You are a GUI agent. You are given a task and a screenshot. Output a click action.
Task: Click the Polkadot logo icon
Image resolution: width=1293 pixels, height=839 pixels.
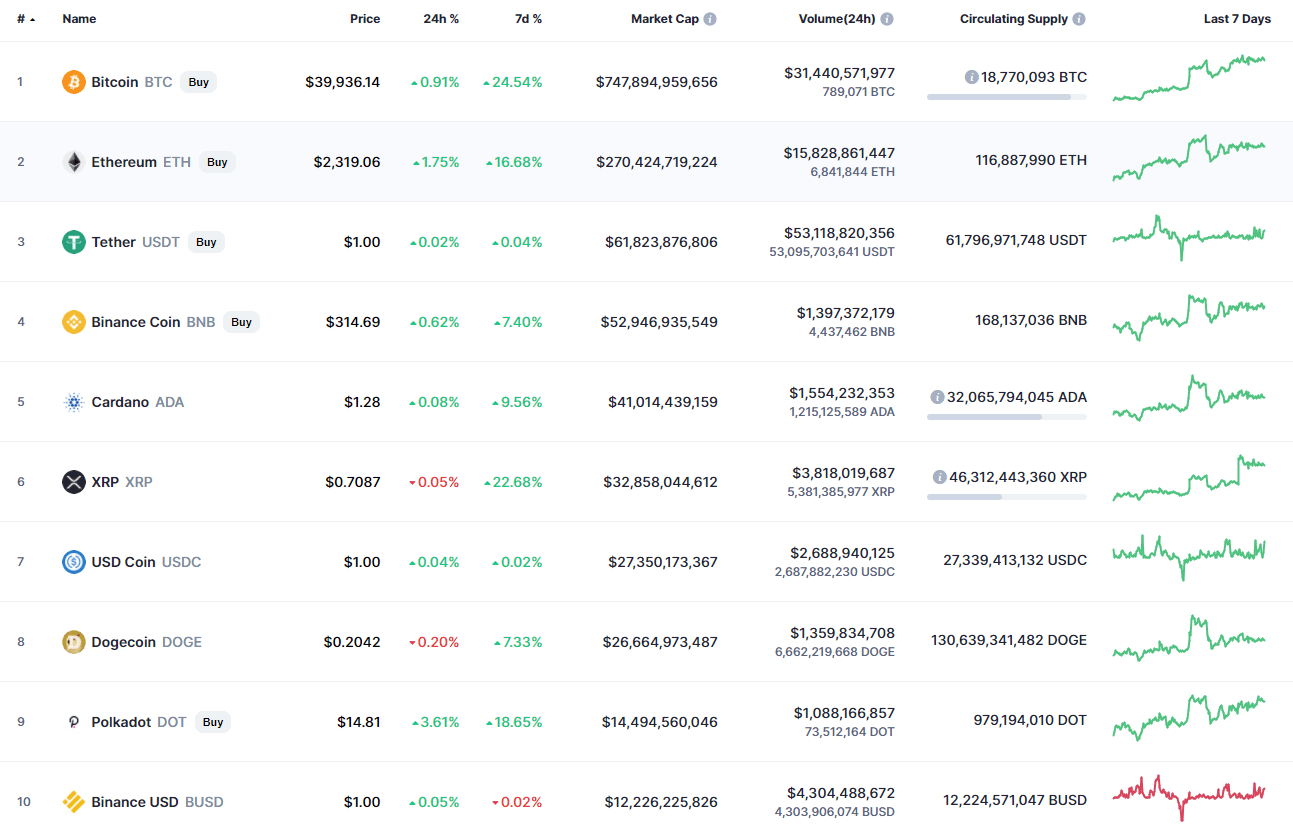[x=74, y=722]
